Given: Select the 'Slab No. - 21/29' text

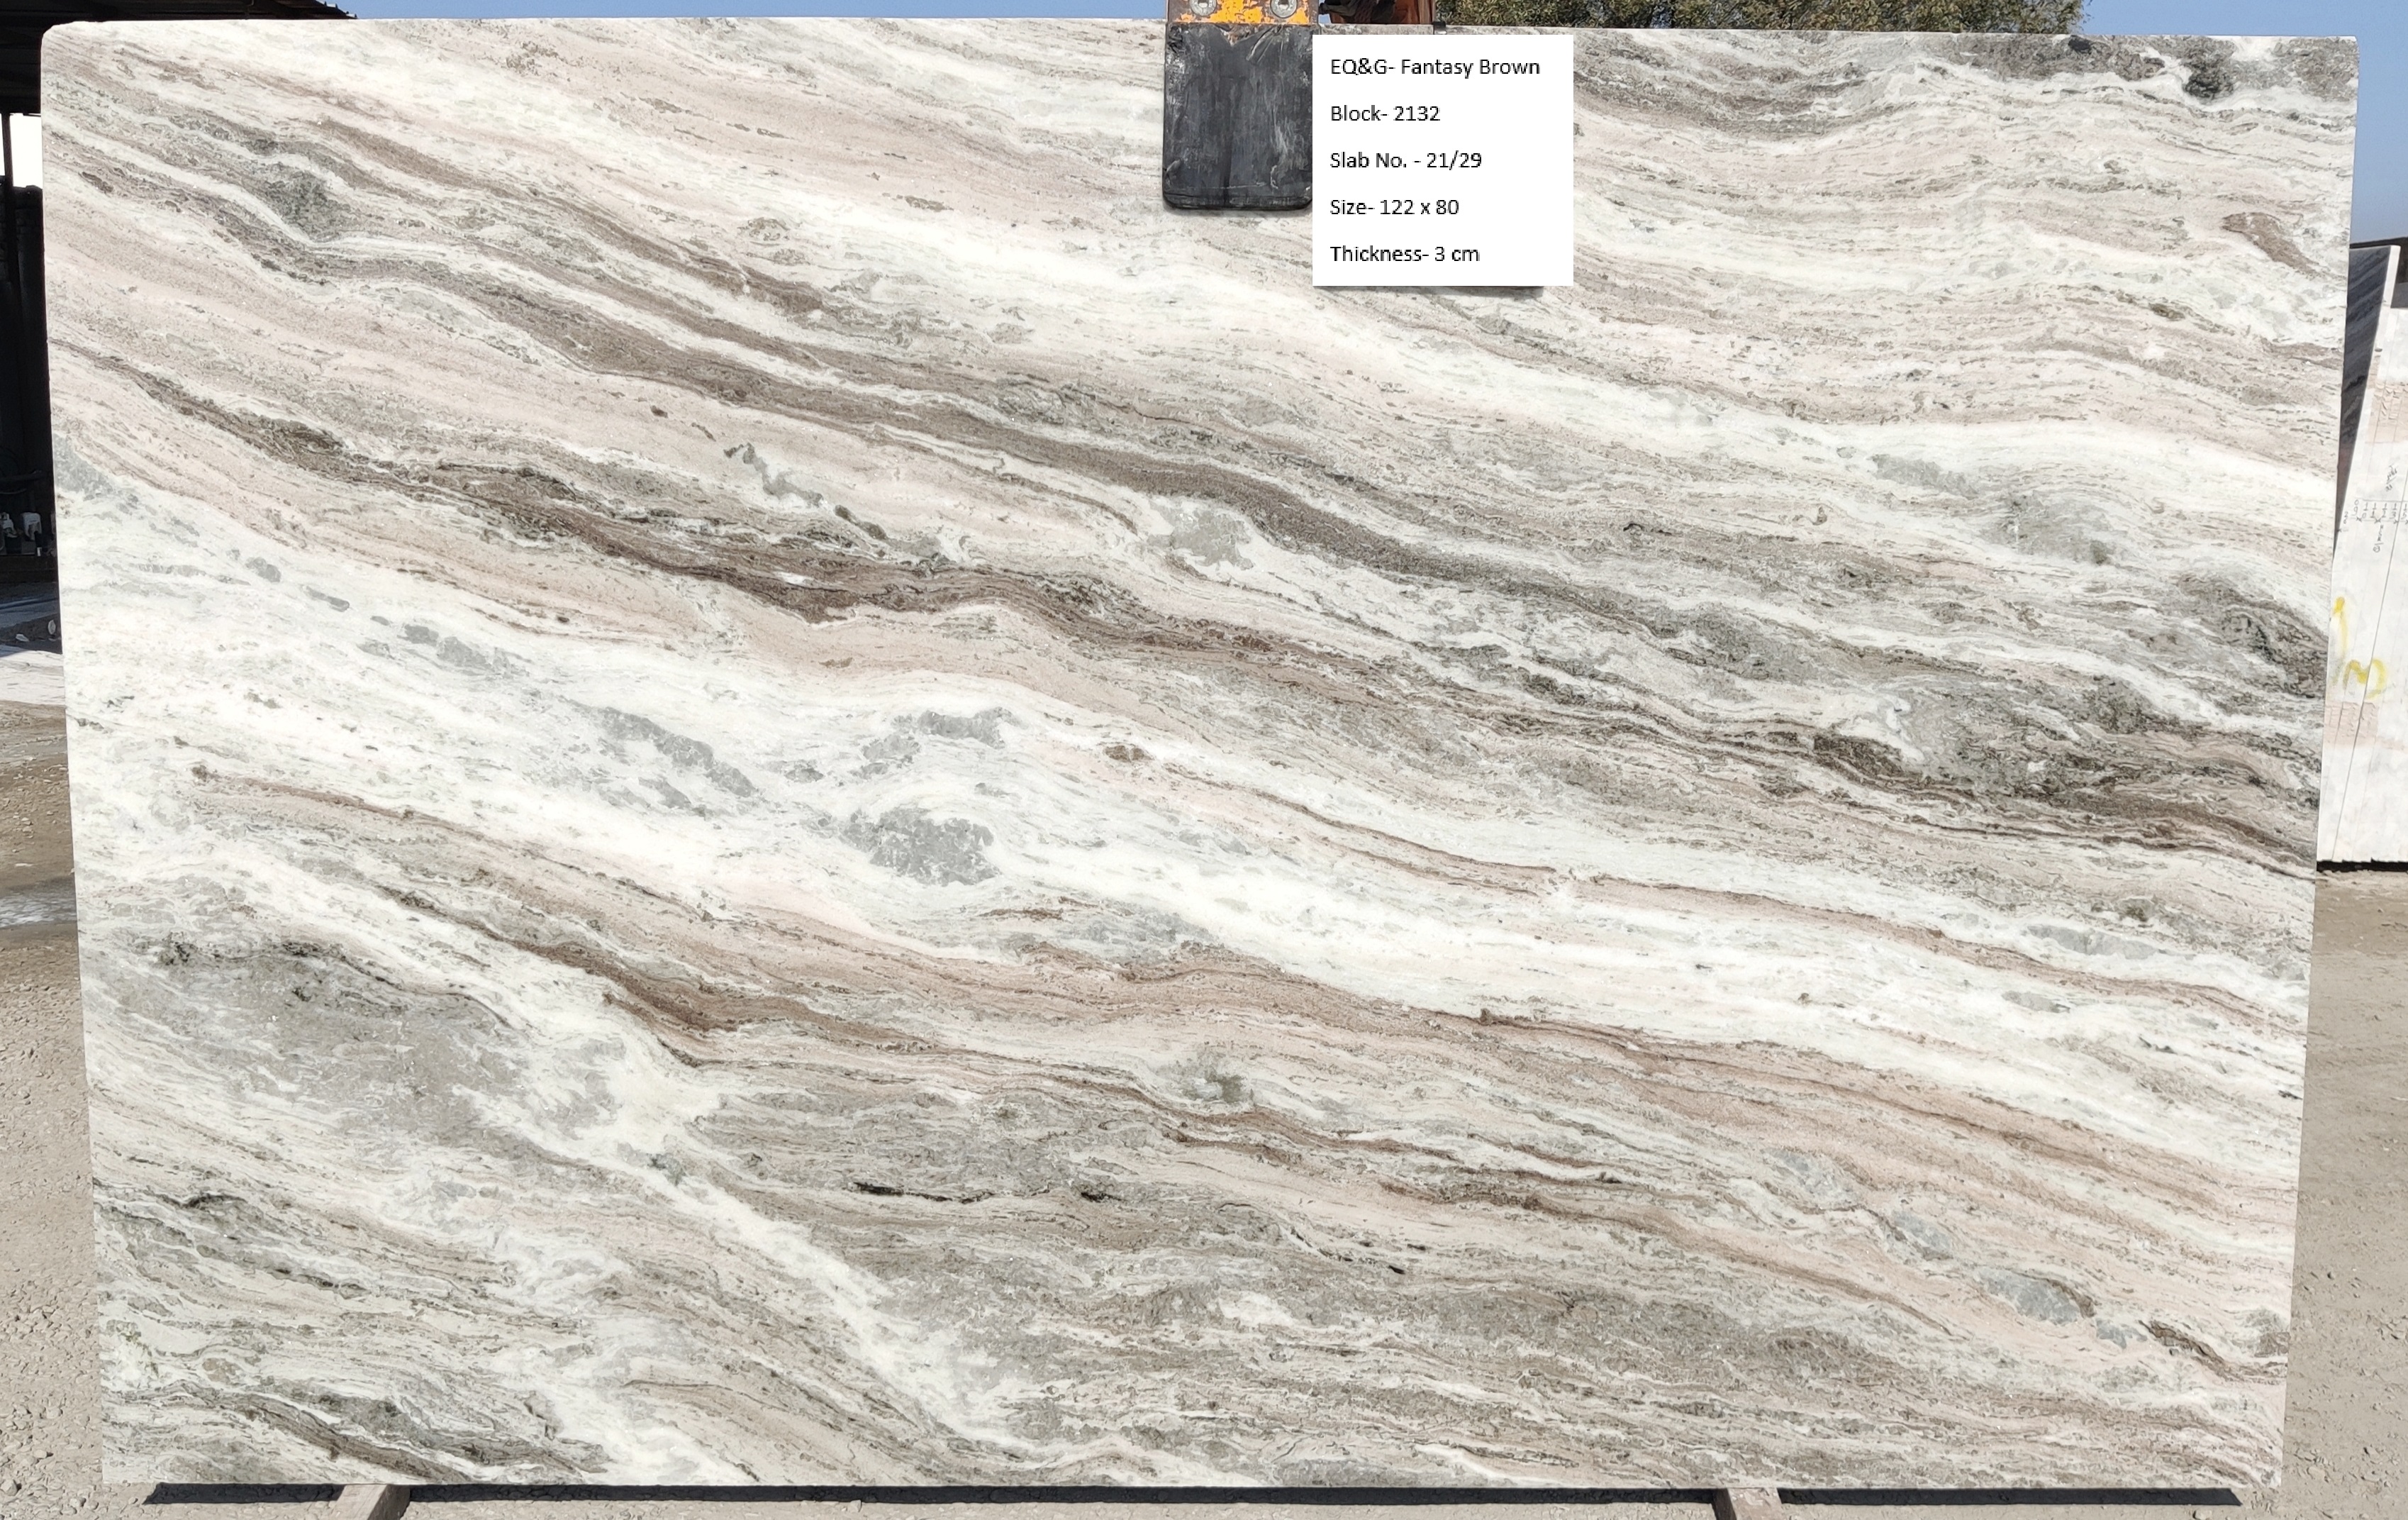Looking at the screenshot, I should pyautogui.click(x=1405, y=160).
